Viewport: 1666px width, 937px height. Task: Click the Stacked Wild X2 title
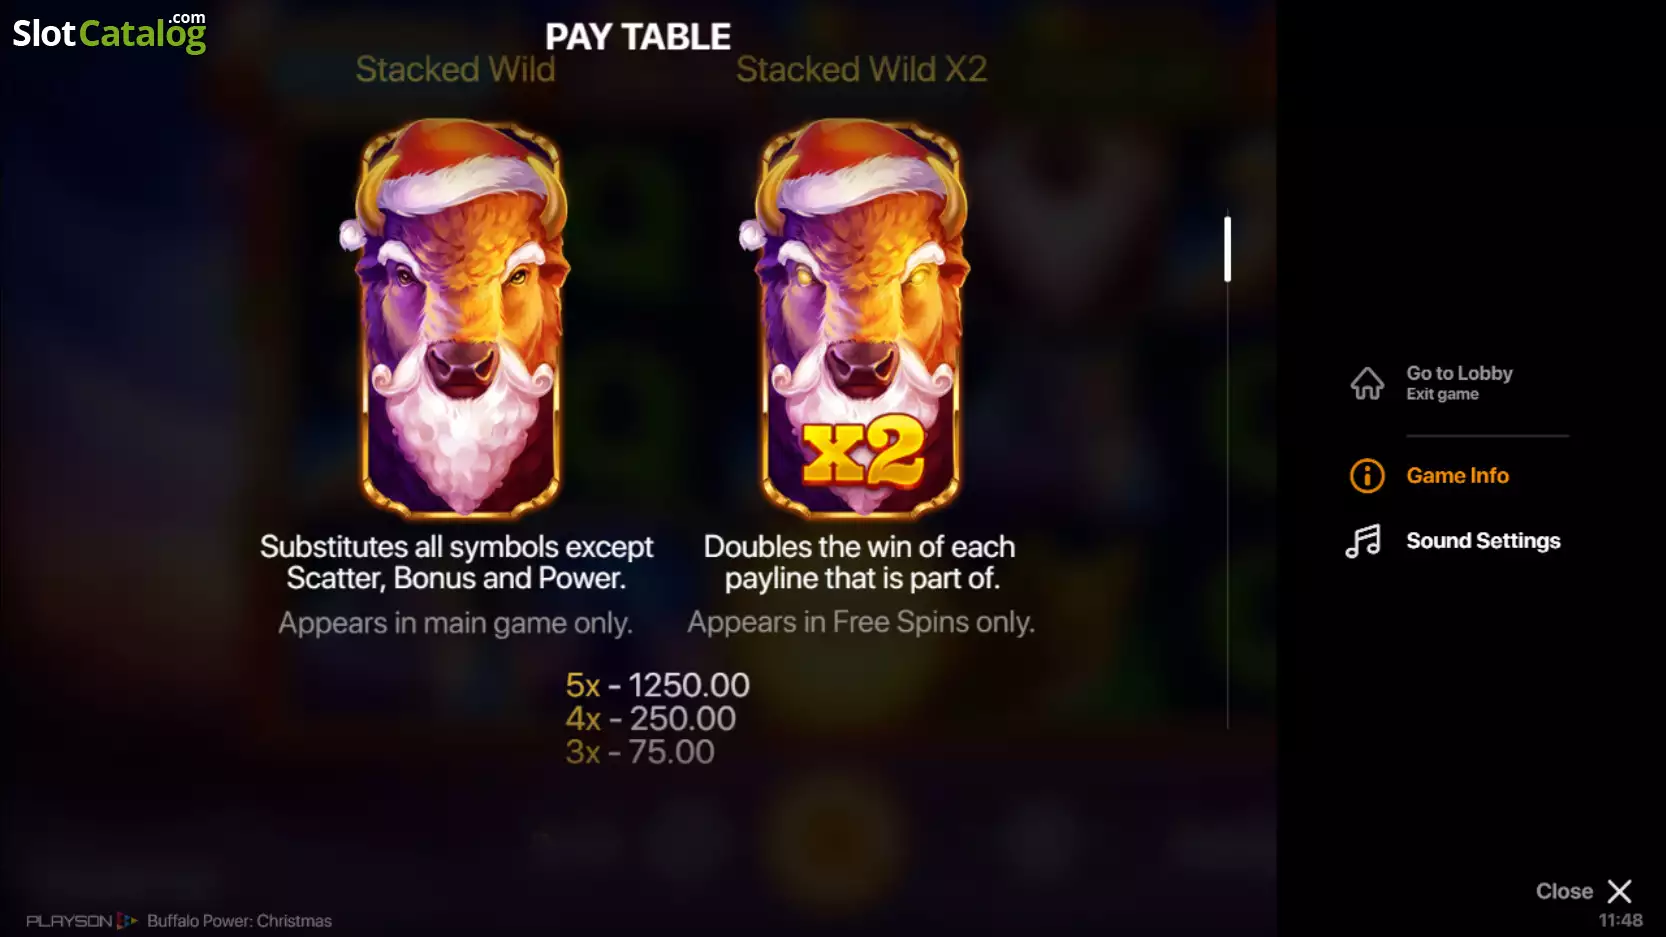861,69
